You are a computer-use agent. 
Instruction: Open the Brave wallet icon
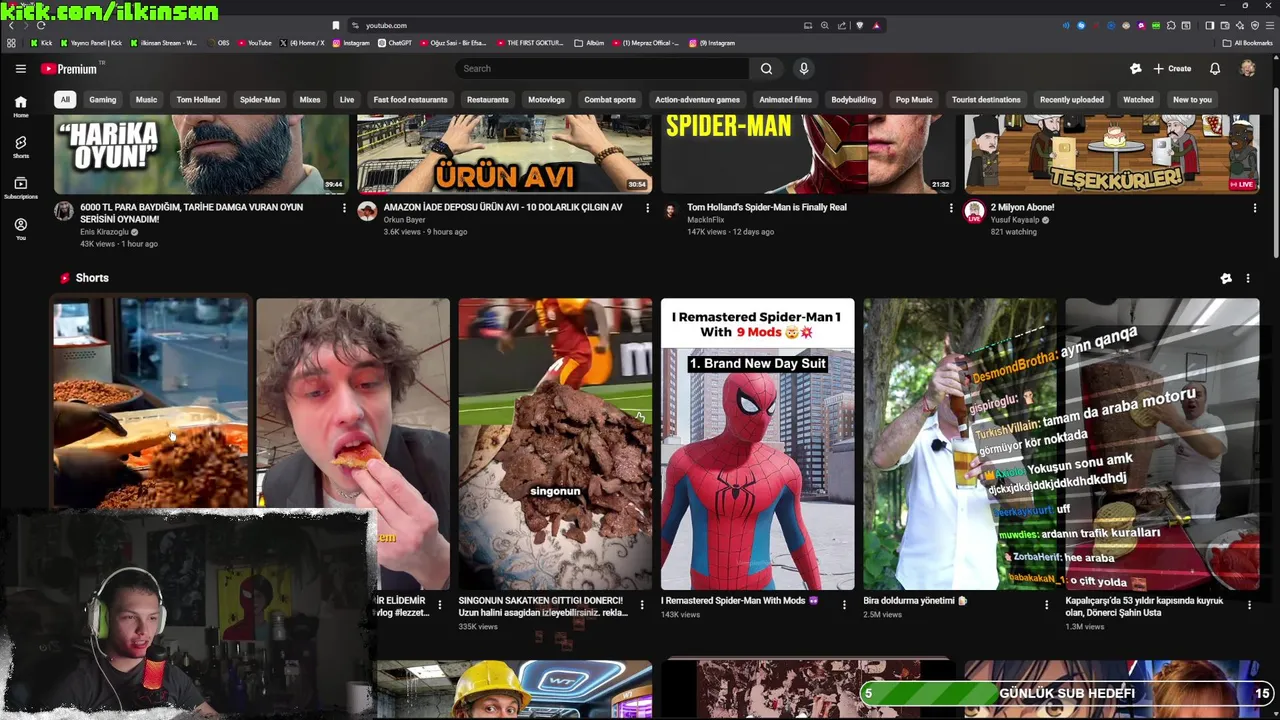pyautogui.click(x=1224, y=25)
